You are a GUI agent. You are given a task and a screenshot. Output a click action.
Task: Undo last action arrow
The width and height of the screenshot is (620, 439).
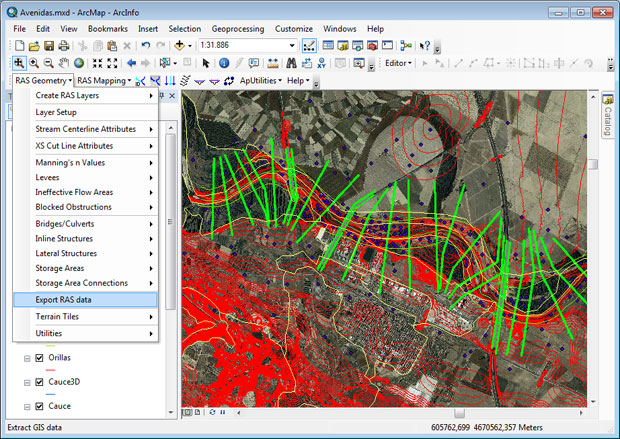tap(146, 45)
